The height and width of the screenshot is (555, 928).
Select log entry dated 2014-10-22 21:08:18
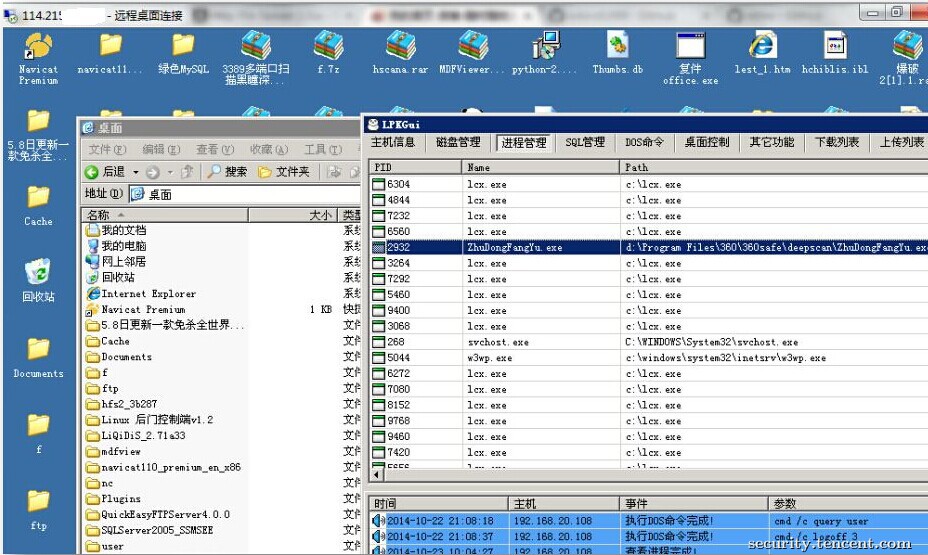(649, 521)
